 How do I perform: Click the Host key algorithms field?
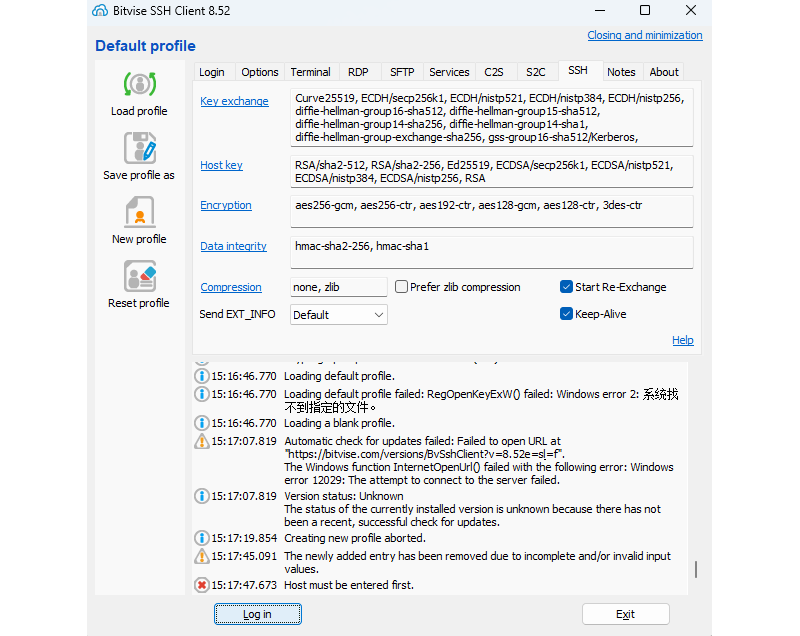[492, 171]
